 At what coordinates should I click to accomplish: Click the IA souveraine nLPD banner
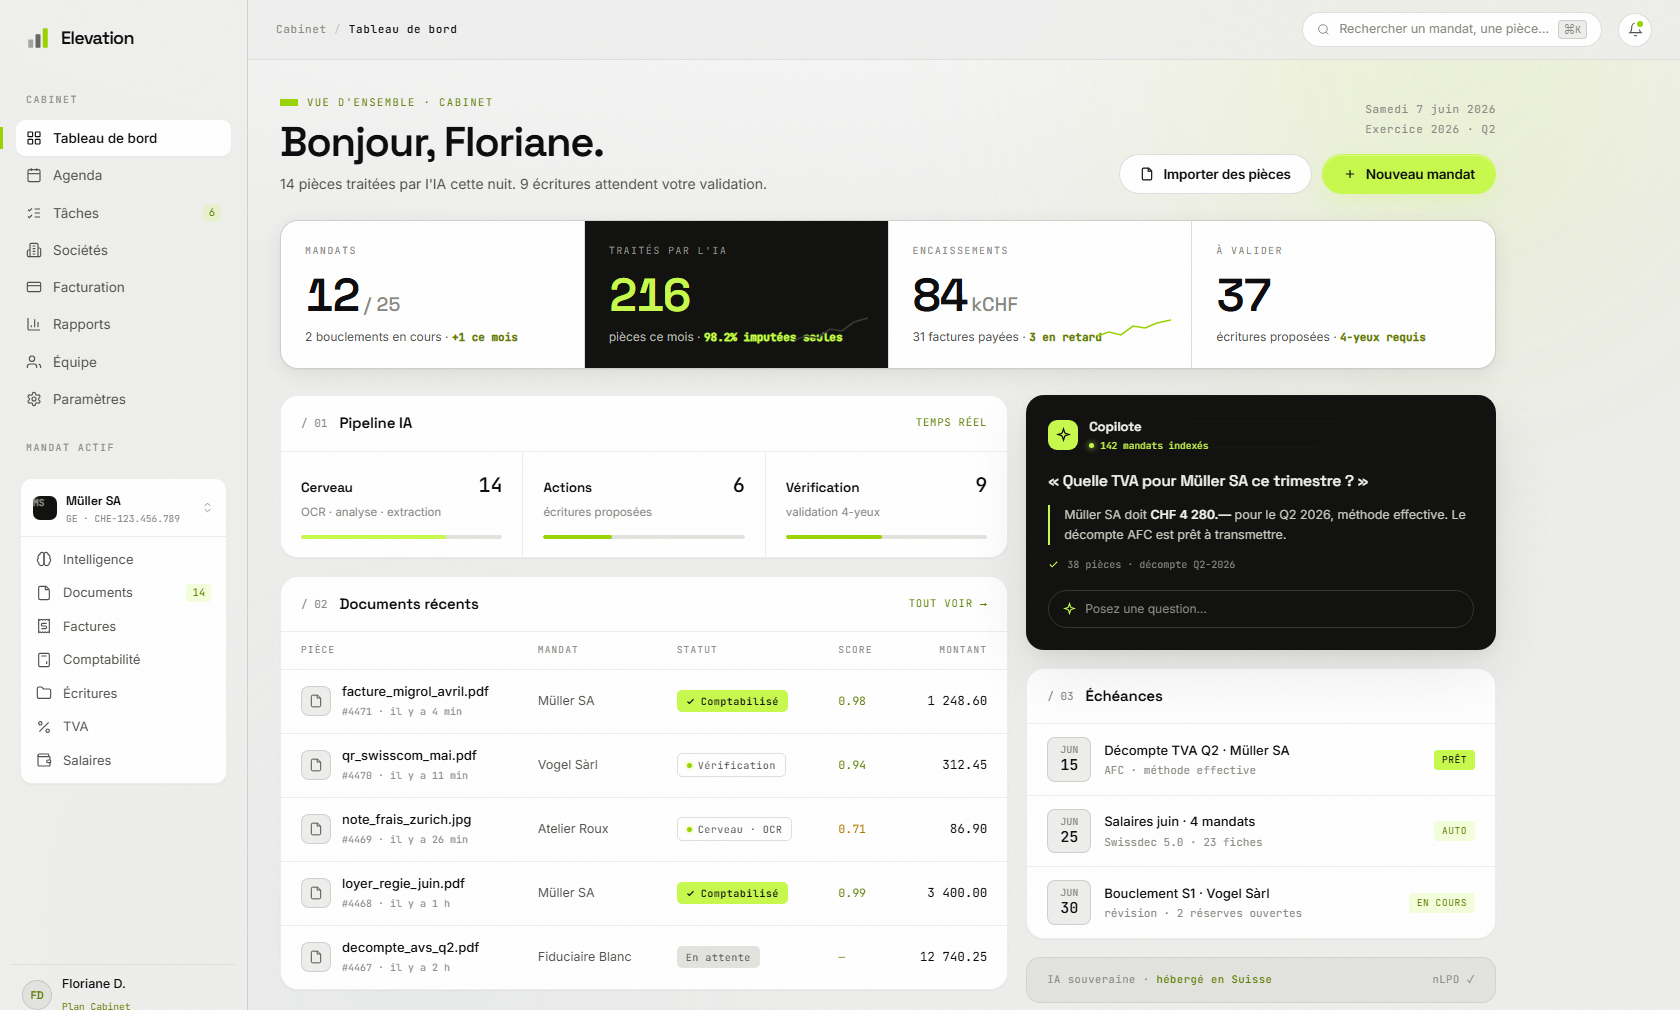tap(1260, 980)
